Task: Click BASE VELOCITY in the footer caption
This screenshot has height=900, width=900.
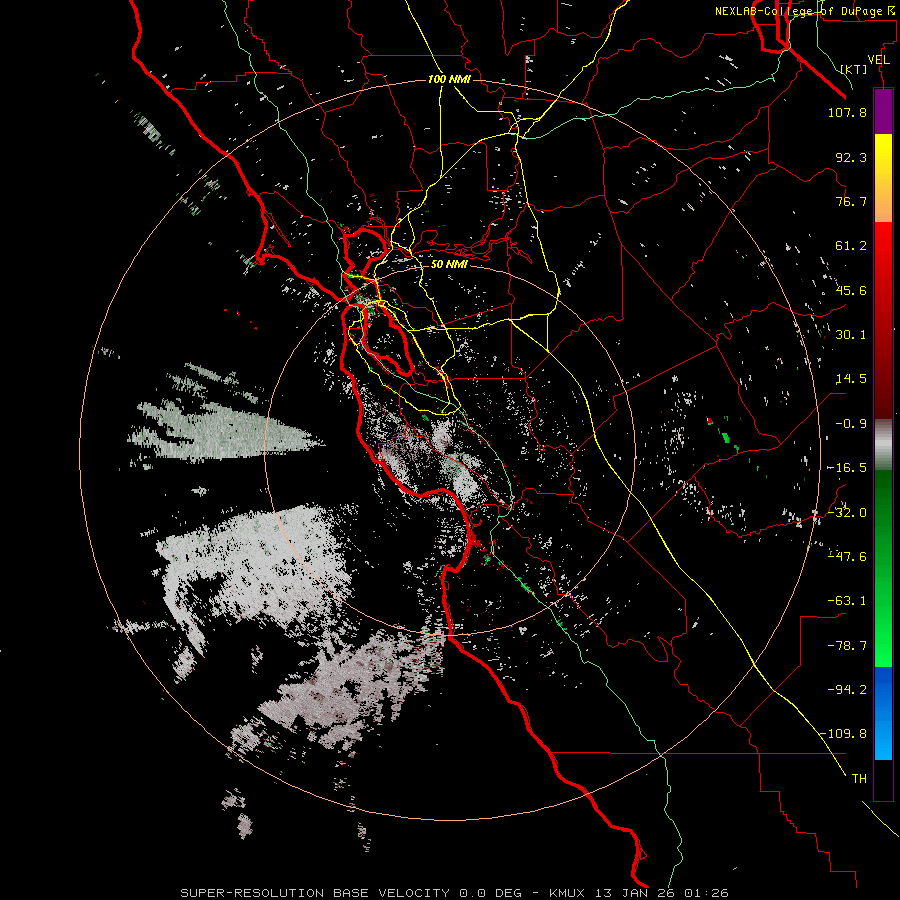Action: click(391, 893)
